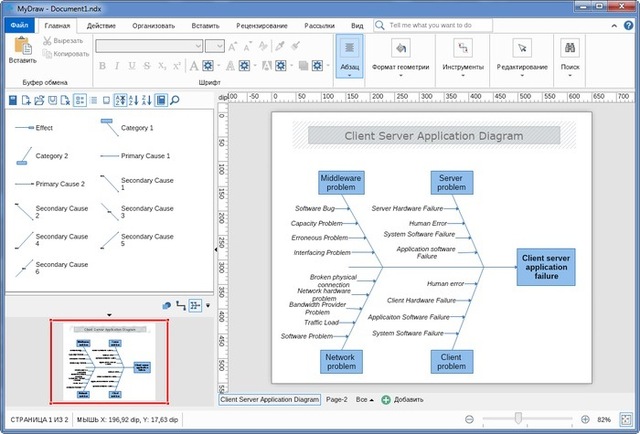Click the Добавить page plus icon
This screenshot has width=640, height=434.
tap(386, 399)
